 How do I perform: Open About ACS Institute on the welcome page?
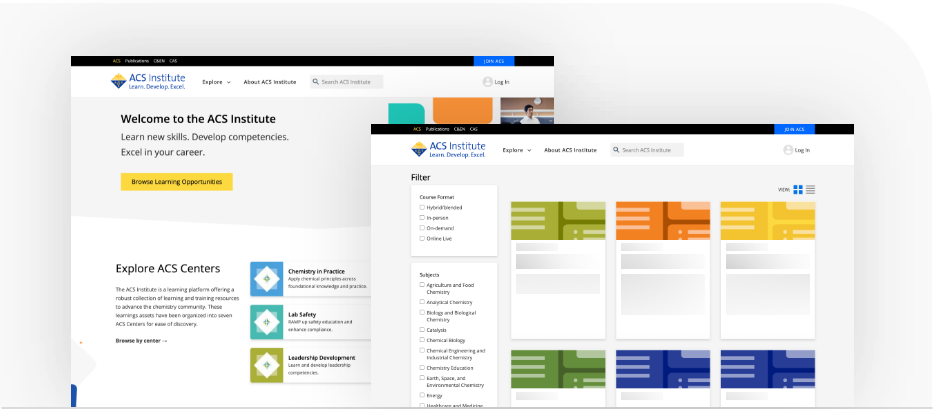270,82
